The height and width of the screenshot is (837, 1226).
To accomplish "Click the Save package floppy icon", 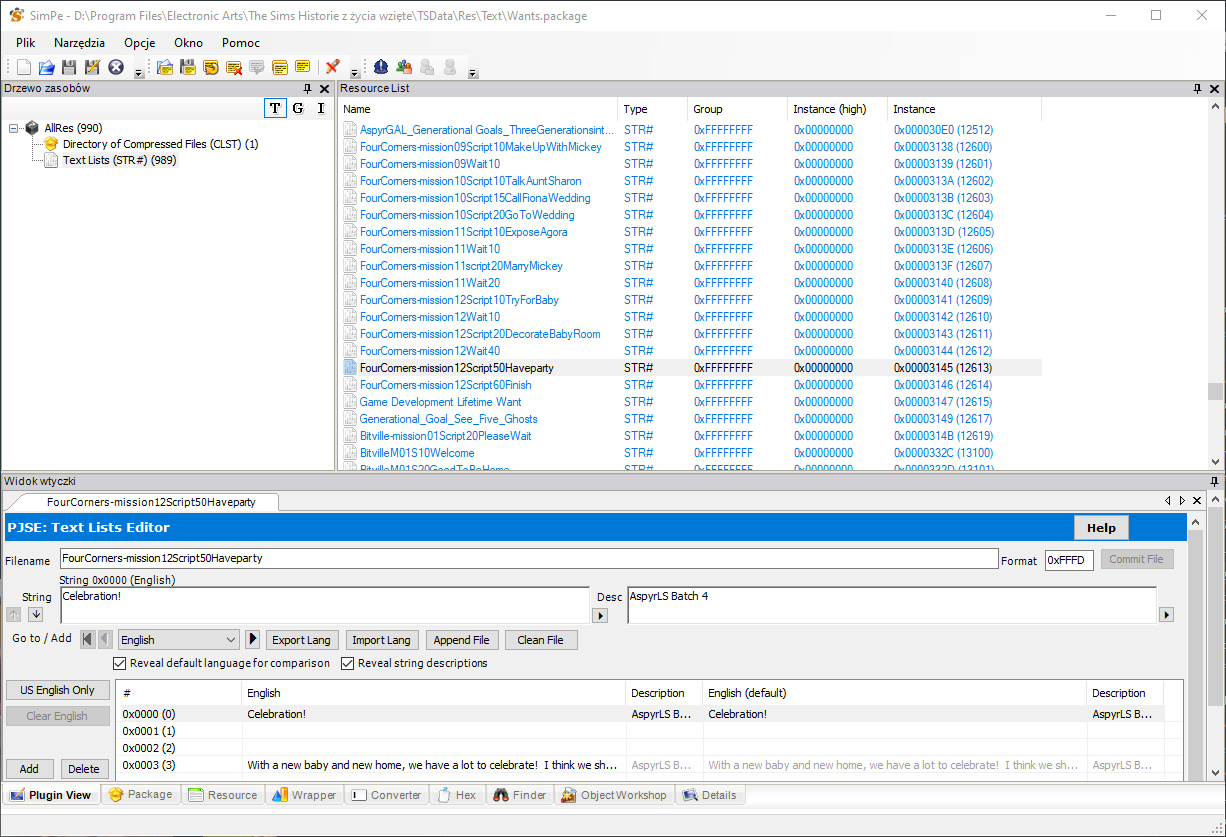I will pyautogui.click(x=69, y=67).
